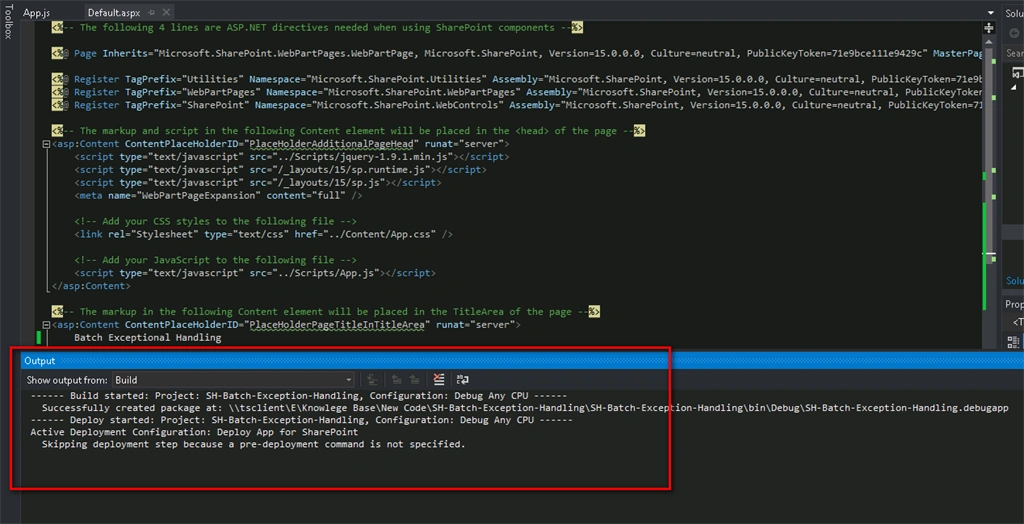The image size is (1024, 524).
Task: Click the 'Deploy started' output line
Action: pyautogui.click(x=302, y=420)
